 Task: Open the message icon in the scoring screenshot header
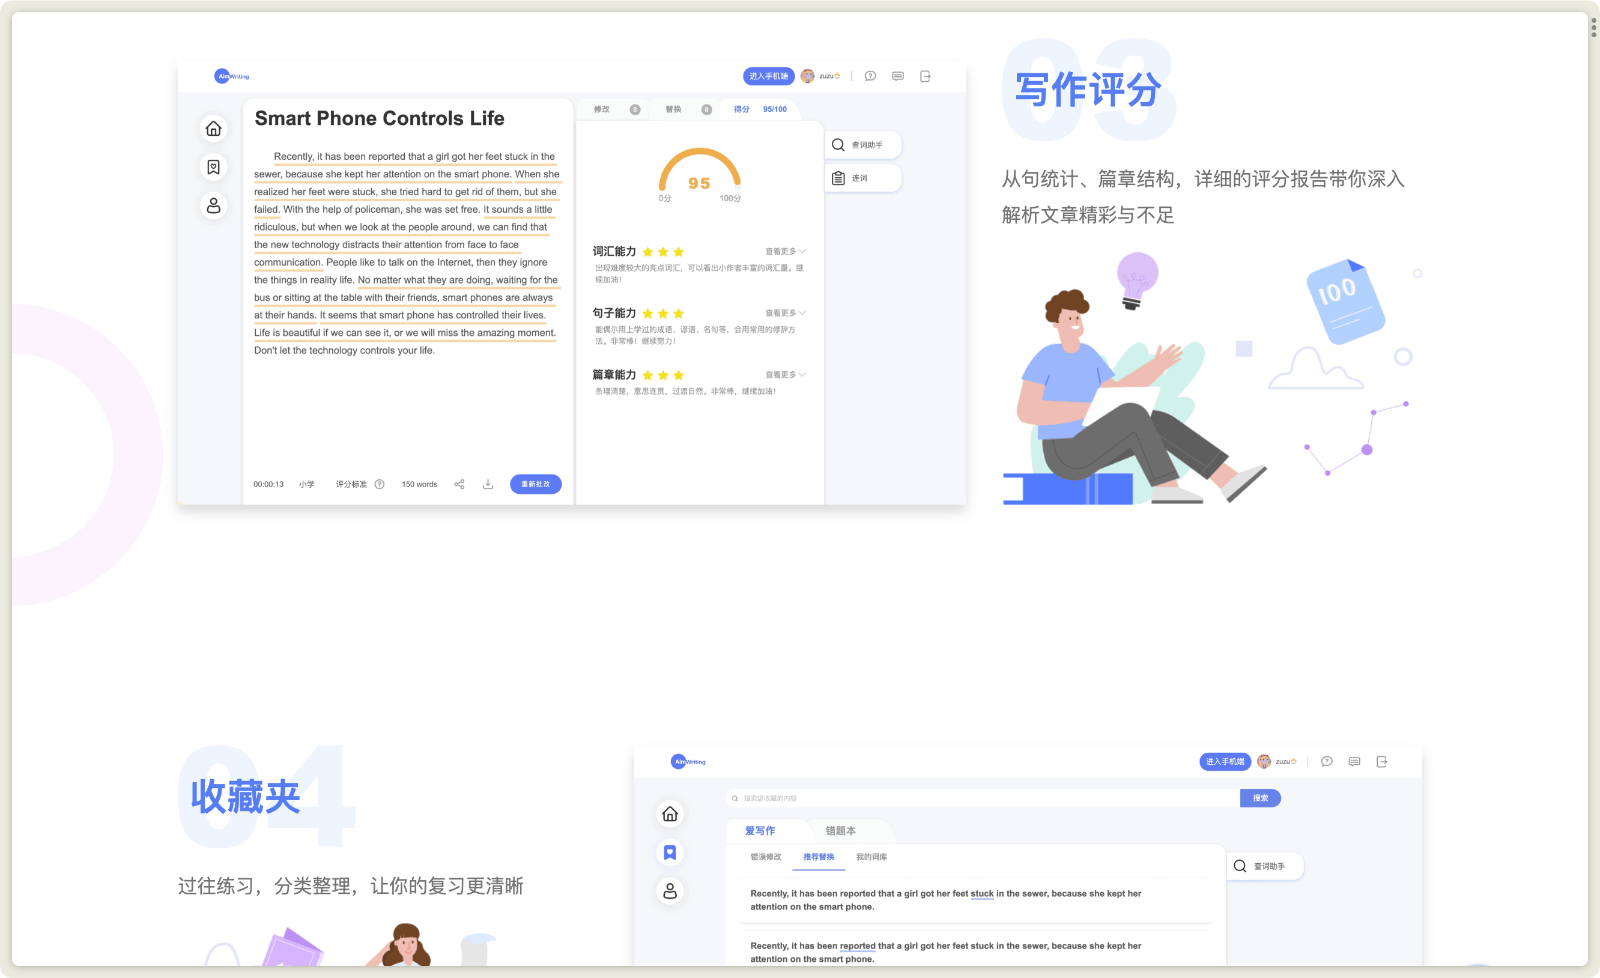(898, 76)
